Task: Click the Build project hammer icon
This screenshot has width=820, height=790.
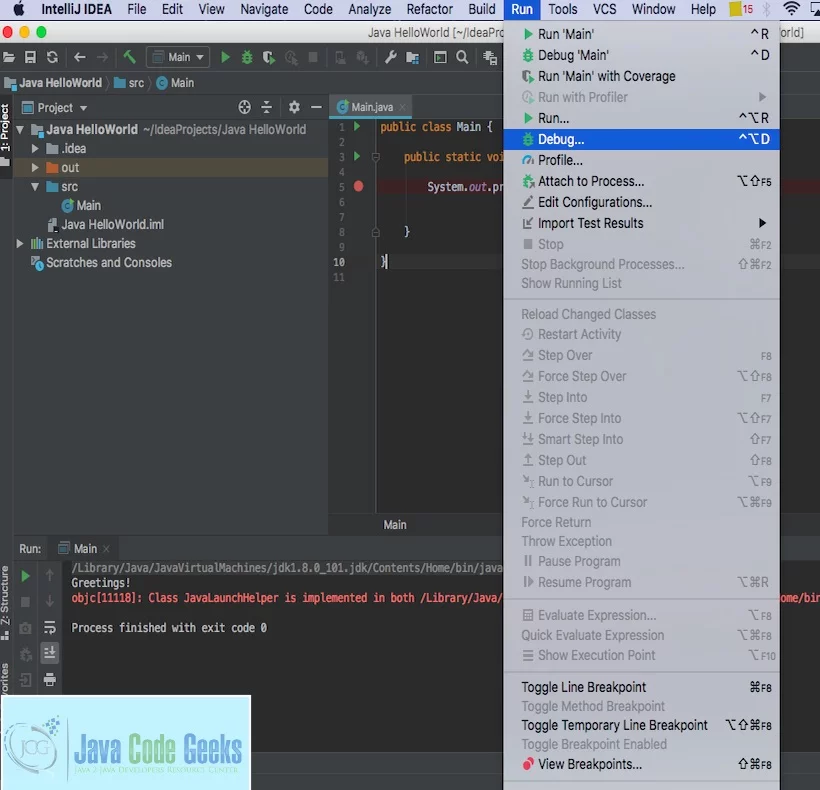Action: [129, 57]
